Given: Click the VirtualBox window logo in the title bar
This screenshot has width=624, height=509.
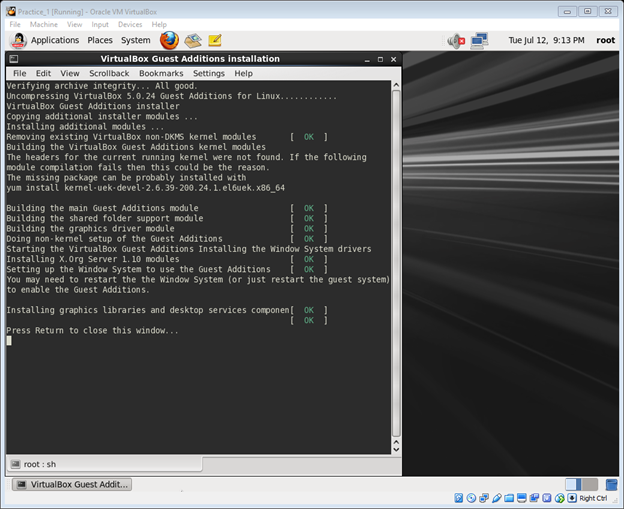Looking at the screenshot, I should (x=11, y=12).
